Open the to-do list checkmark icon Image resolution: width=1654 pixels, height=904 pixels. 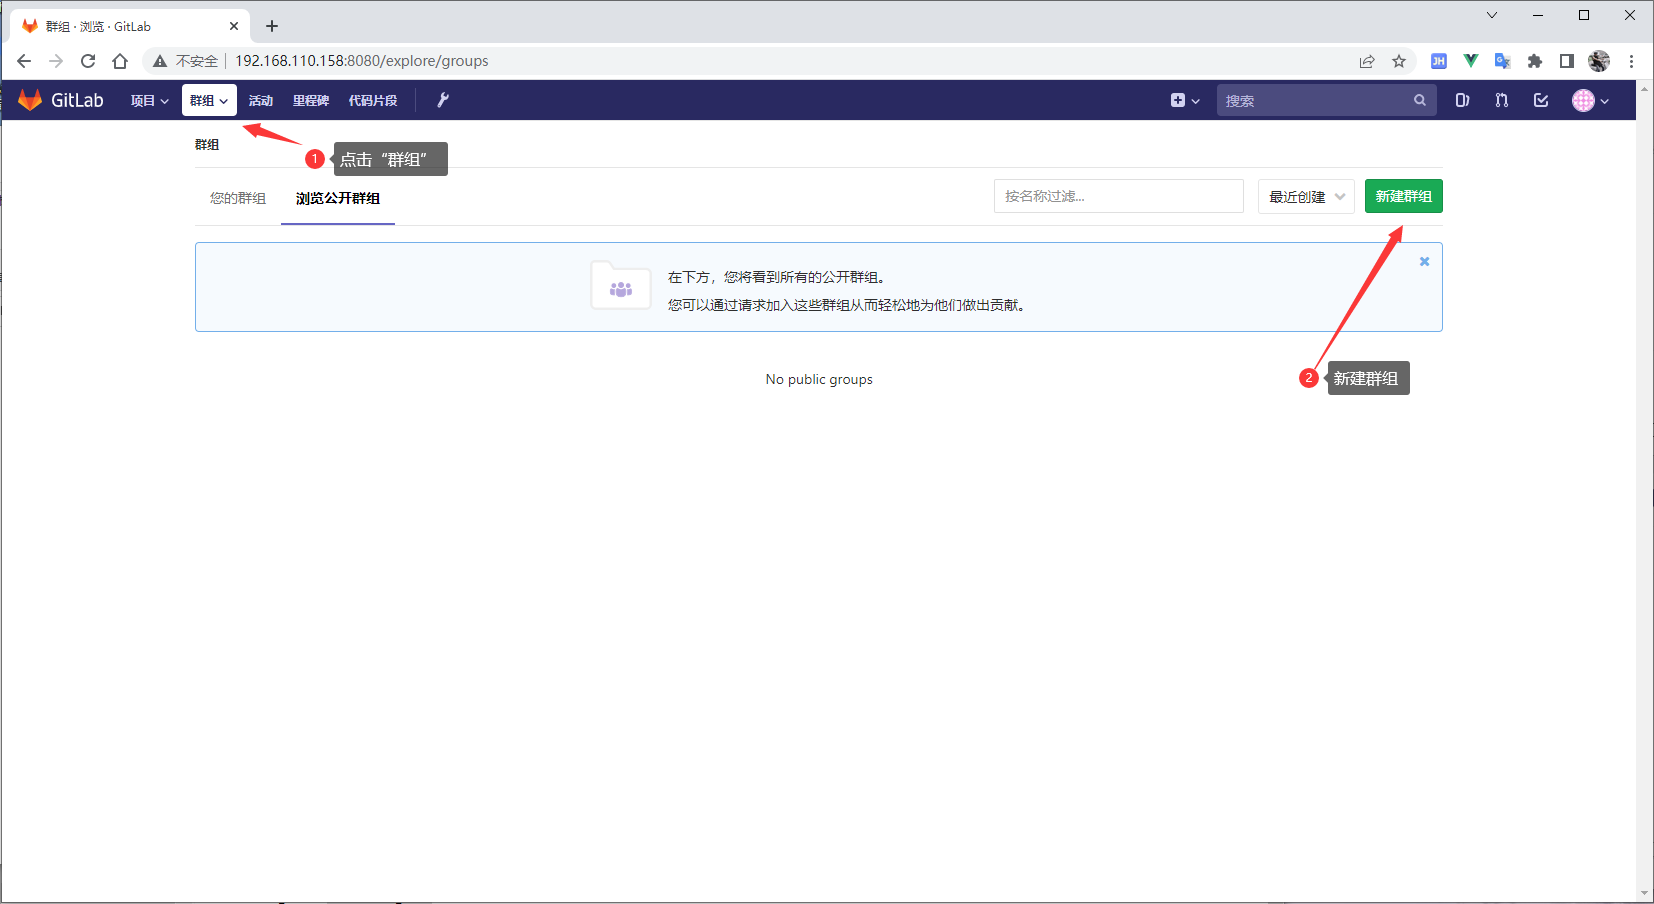point(1541,100)
